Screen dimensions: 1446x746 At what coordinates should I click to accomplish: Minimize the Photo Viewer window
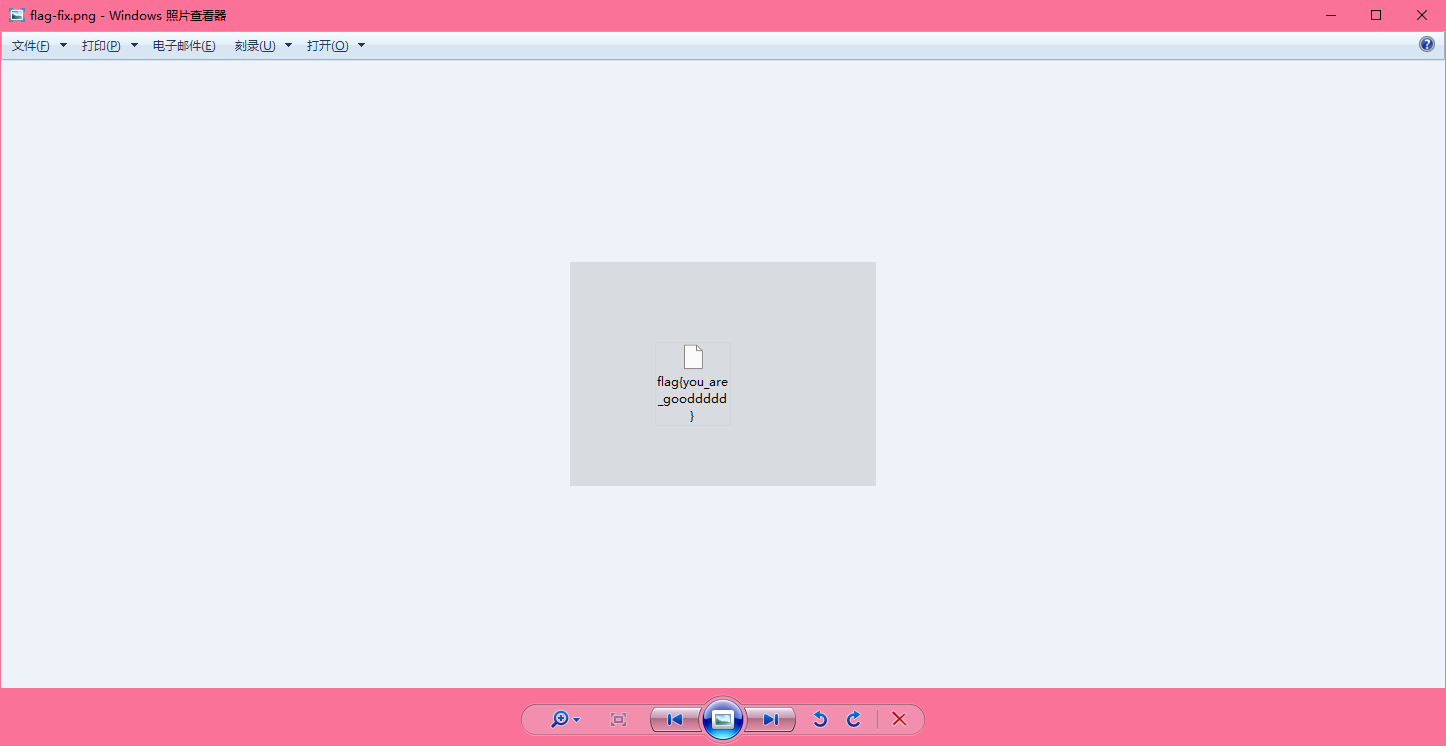click(1331, 15)
